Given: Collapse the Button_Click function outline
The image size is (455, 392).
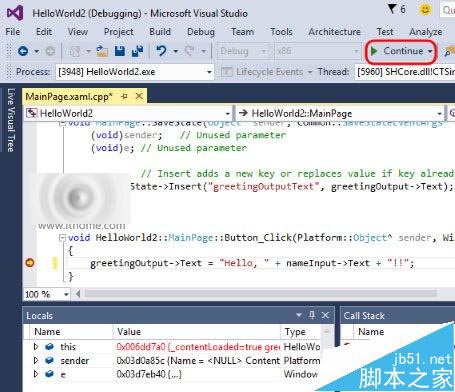Looking at the screenshot, I should (x=62, y=238).
